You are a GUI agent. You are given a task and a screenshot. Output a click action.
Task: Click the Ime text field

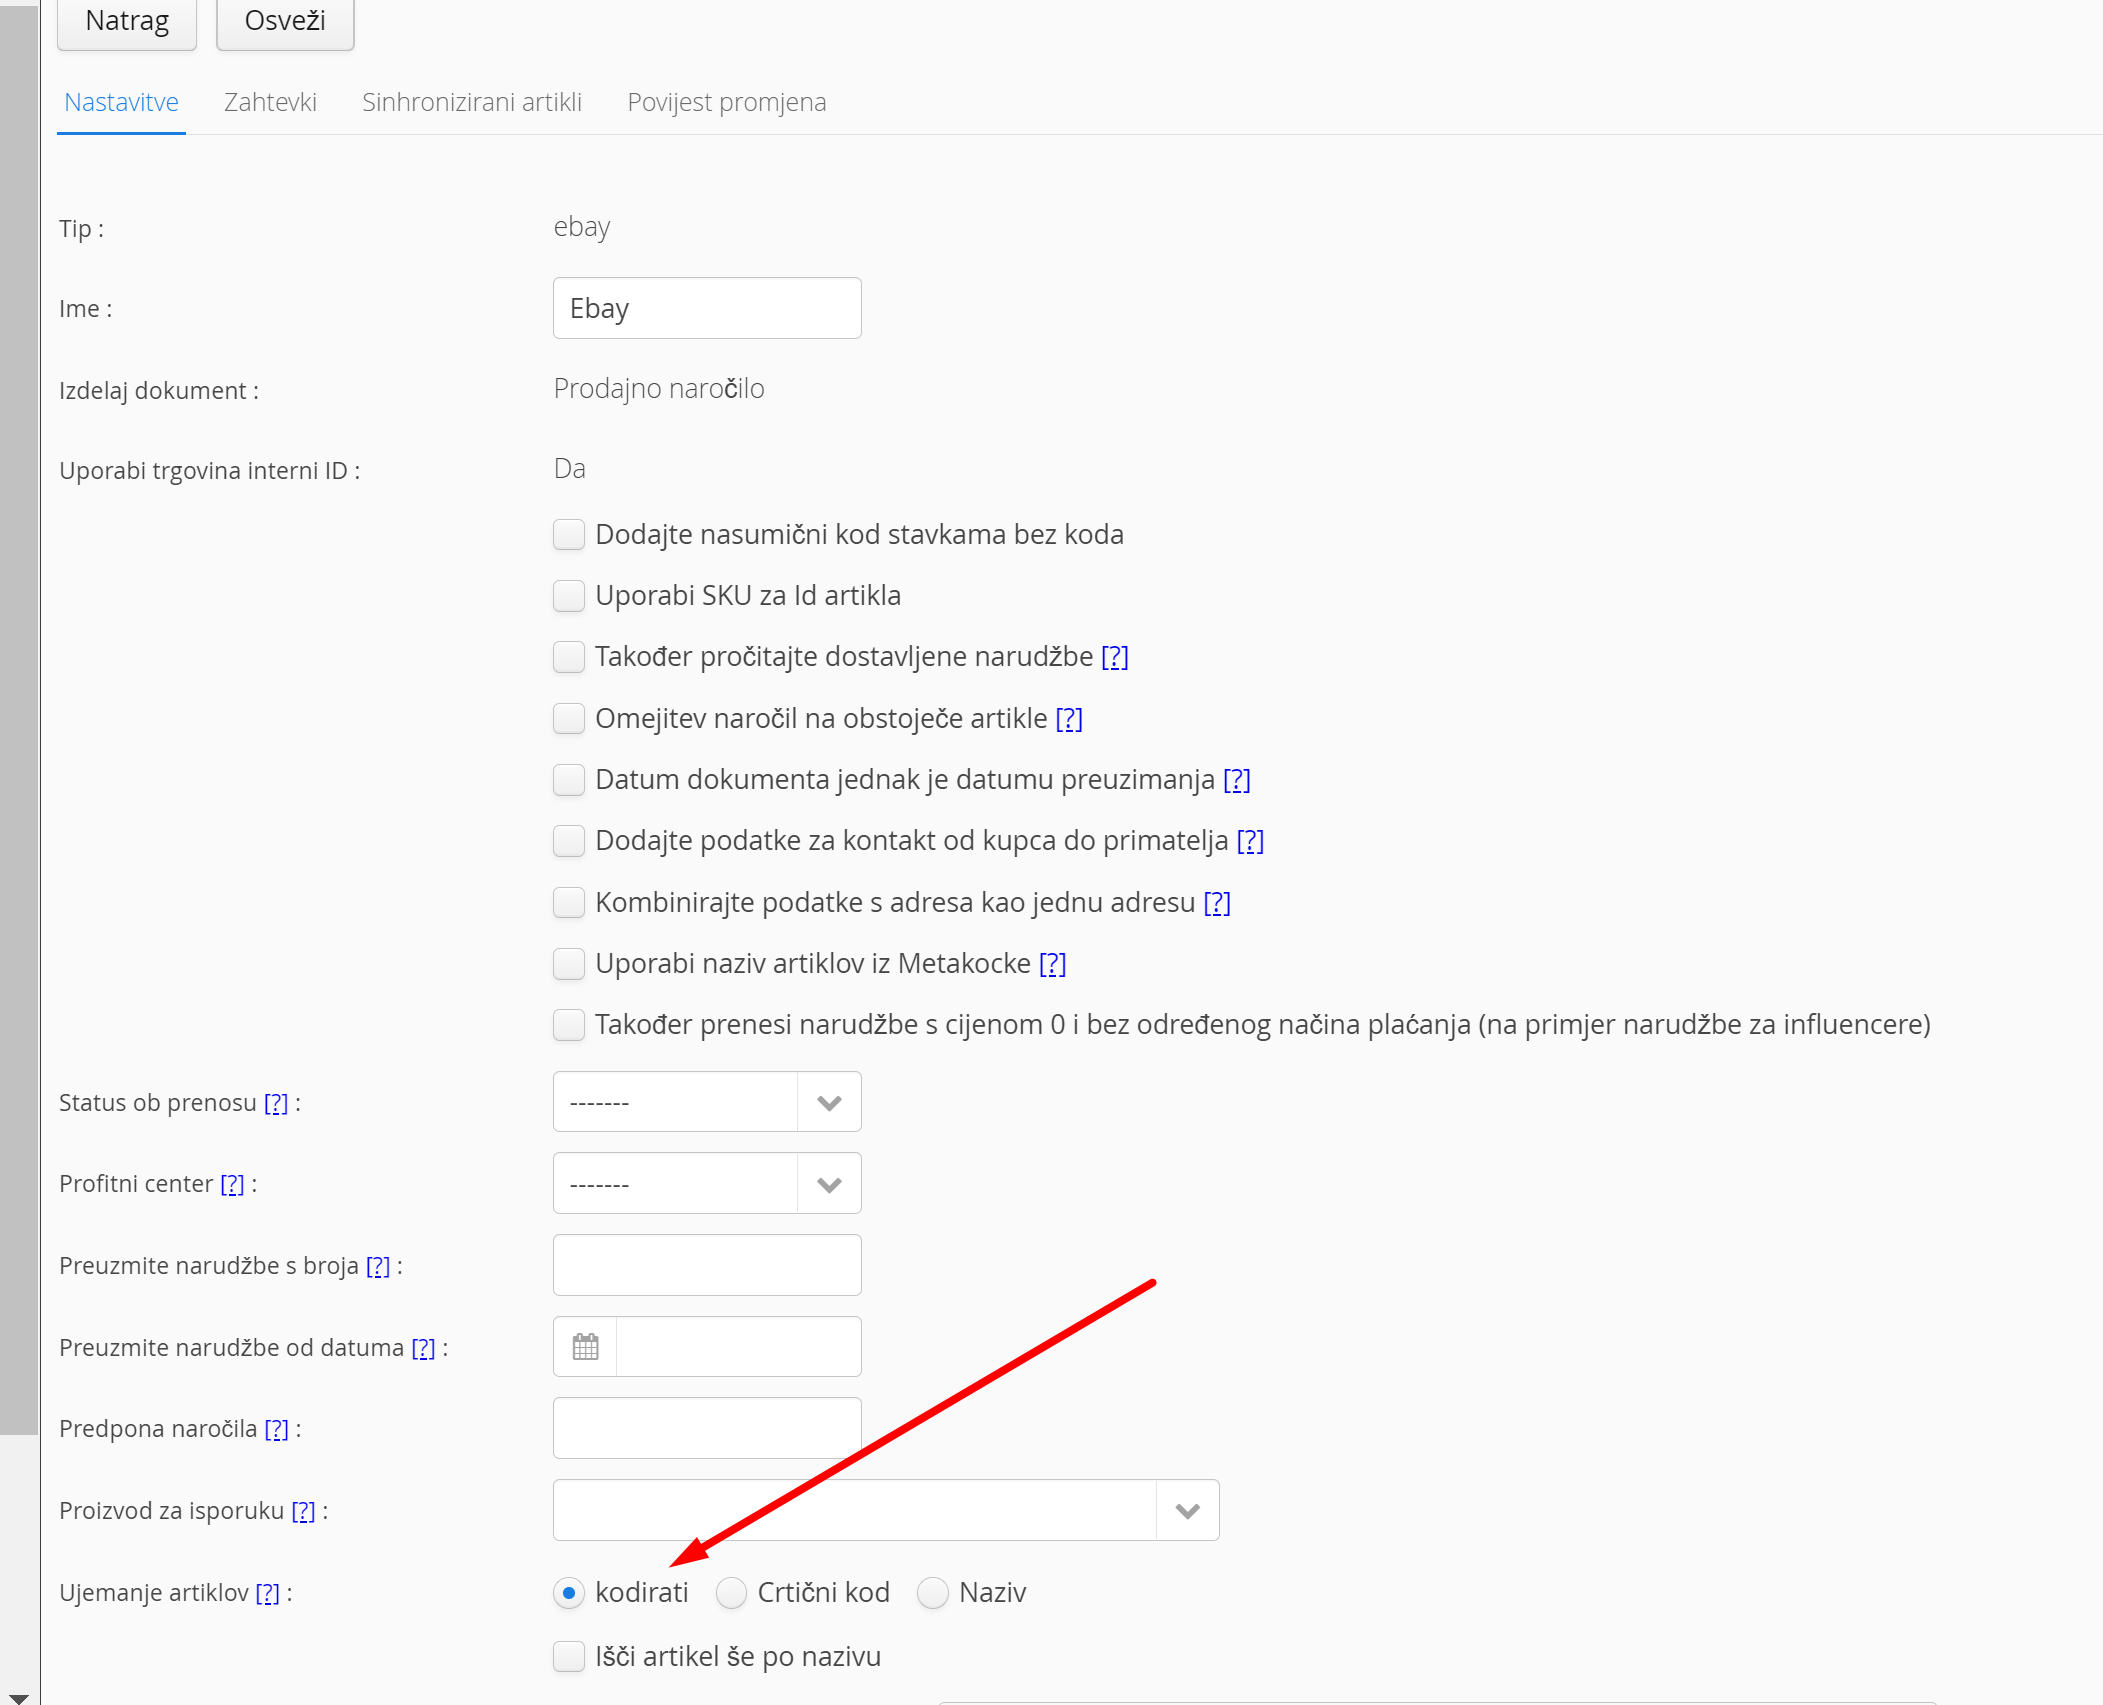point(707,308)
